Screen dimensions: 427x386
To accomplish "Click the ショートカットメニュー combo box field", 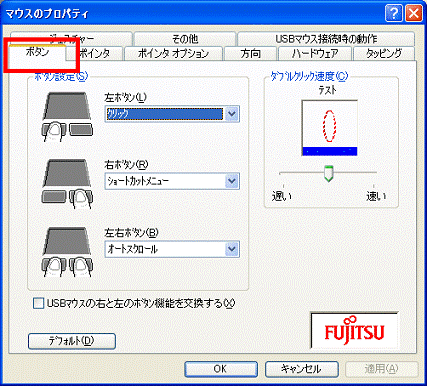I will [x=172, y=181].
